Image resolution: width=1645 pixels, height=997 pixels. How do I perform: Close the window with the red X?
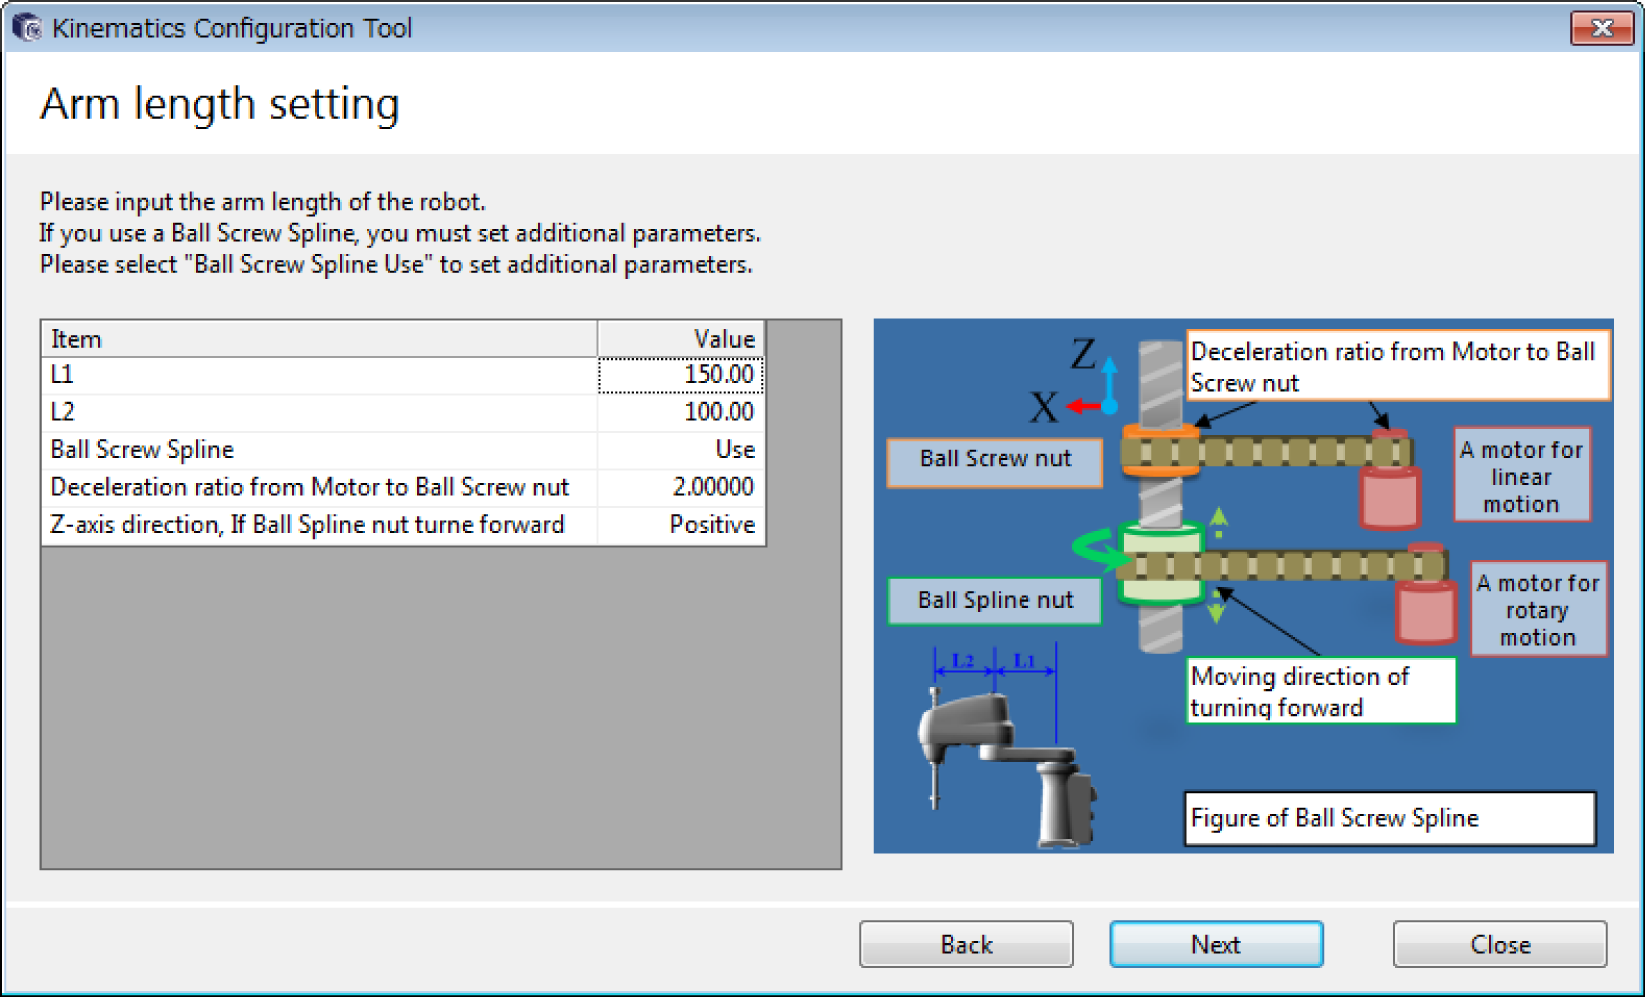pyautogui.click(x=1601, y=28)
